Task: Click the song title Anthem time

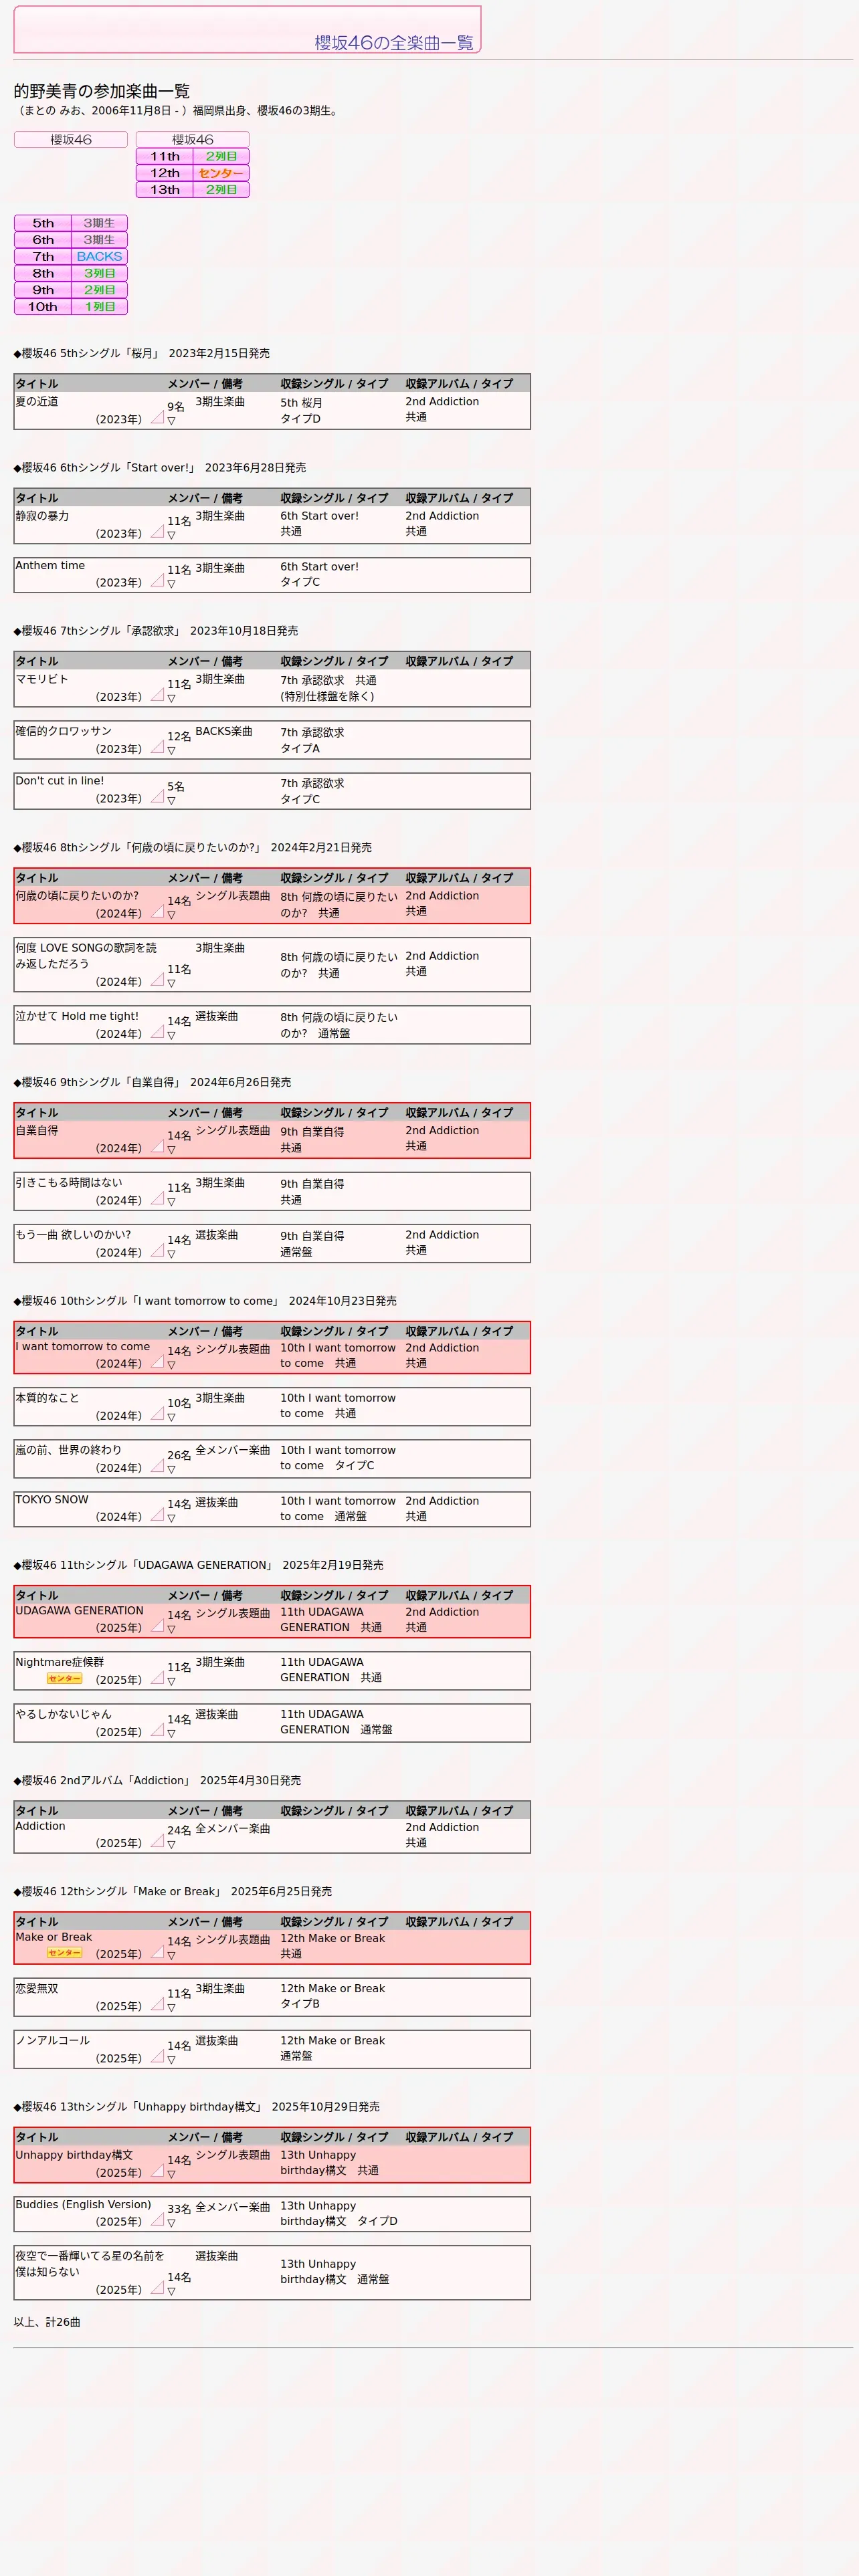Action: click(x=50, y=565)
